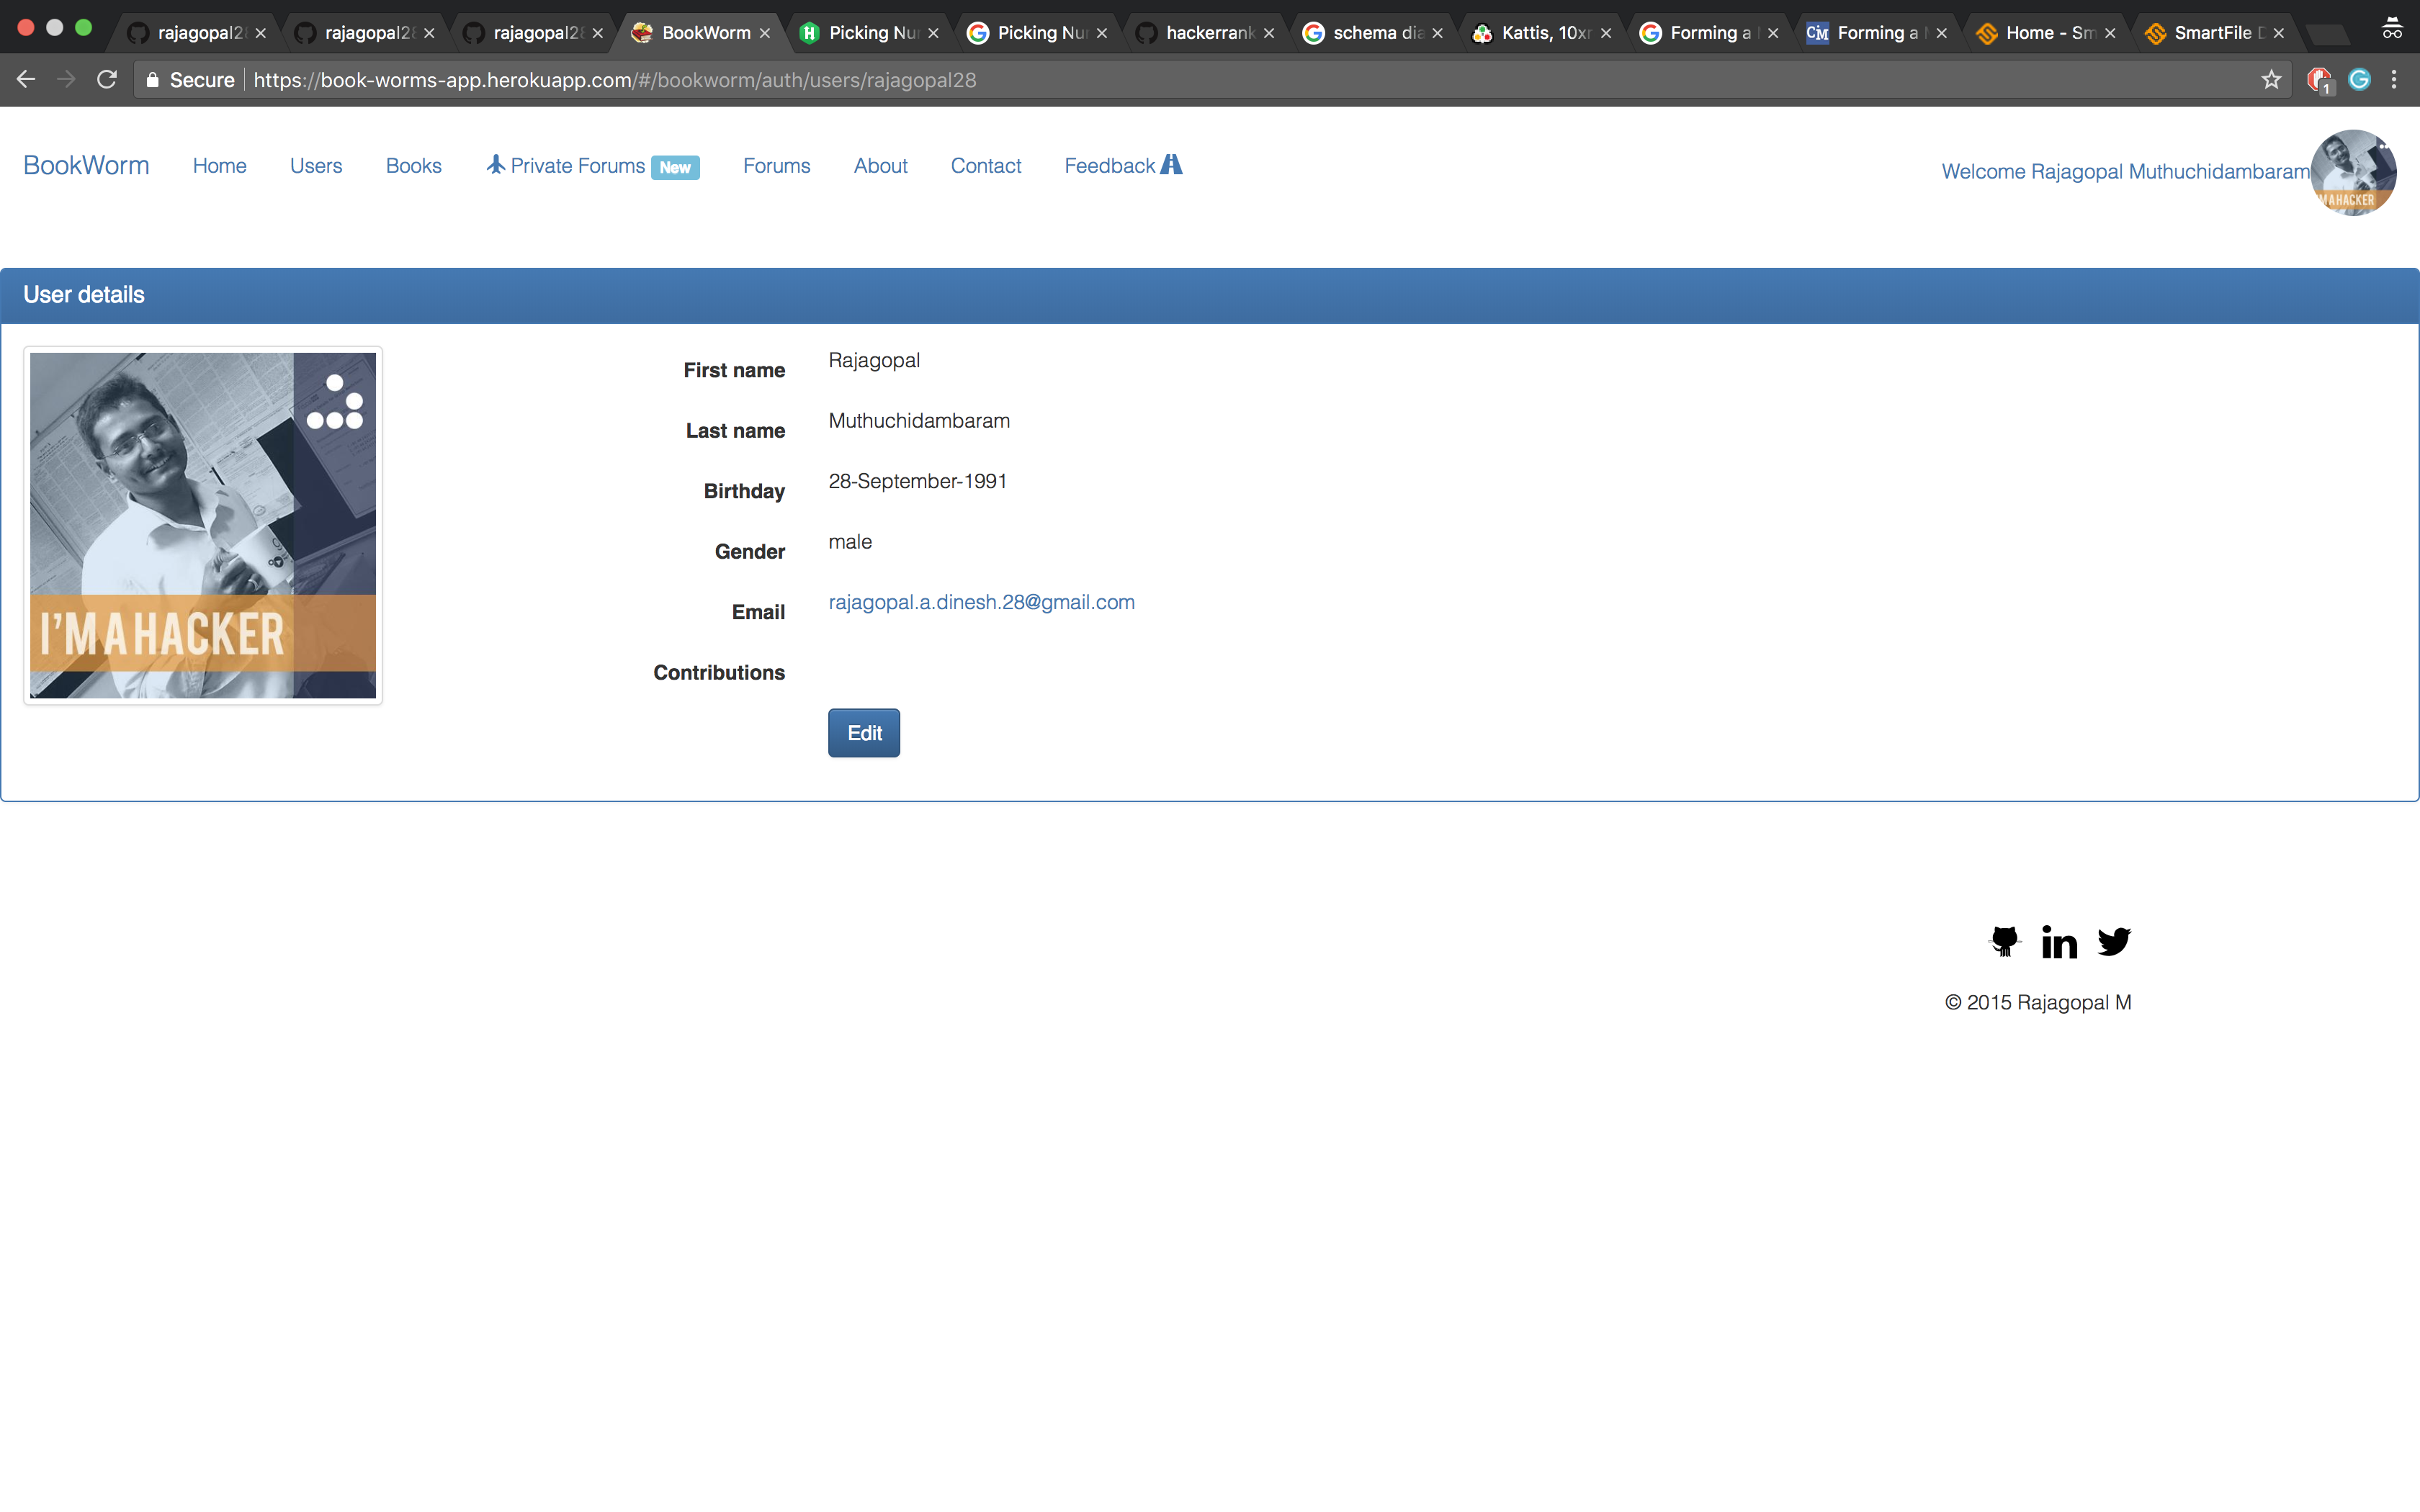Image resolution: width=2420 pixels, height=1512 pixels.
Task: Open the rajagopal.a.dinesh.28@gmail.com email link
Action: (981, 602)
